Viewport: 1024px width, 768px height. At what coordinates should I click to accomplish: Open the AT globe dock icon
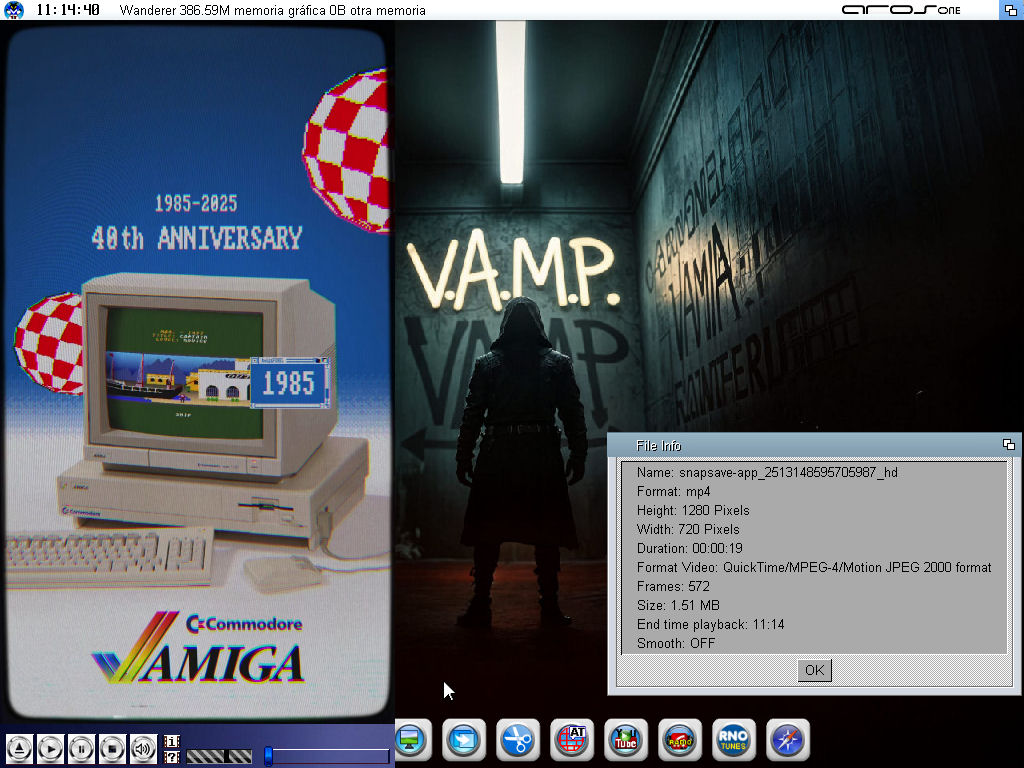pos(572,740)
